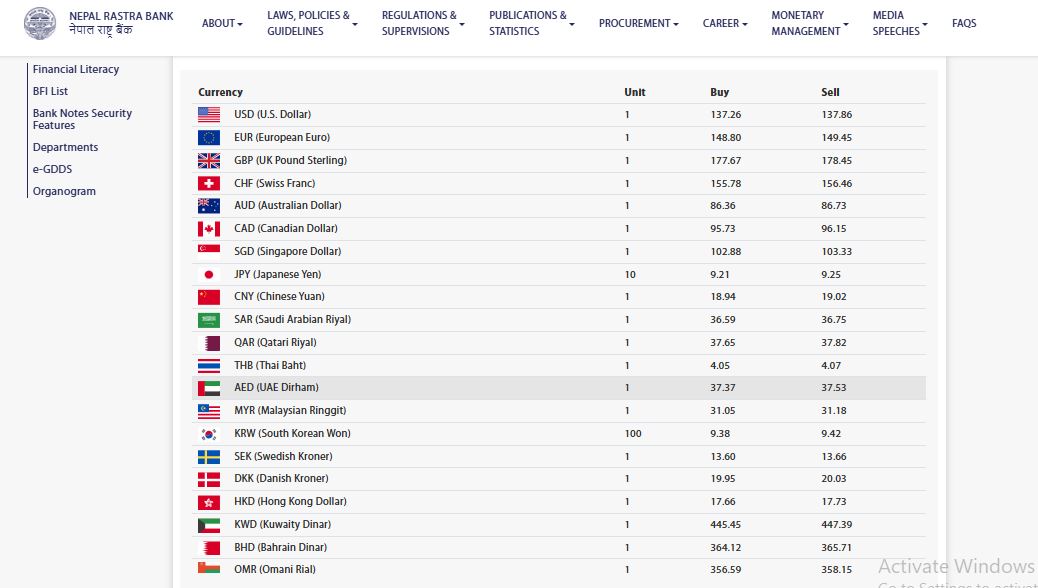Expand the About dropdown menu

(222, 23)
